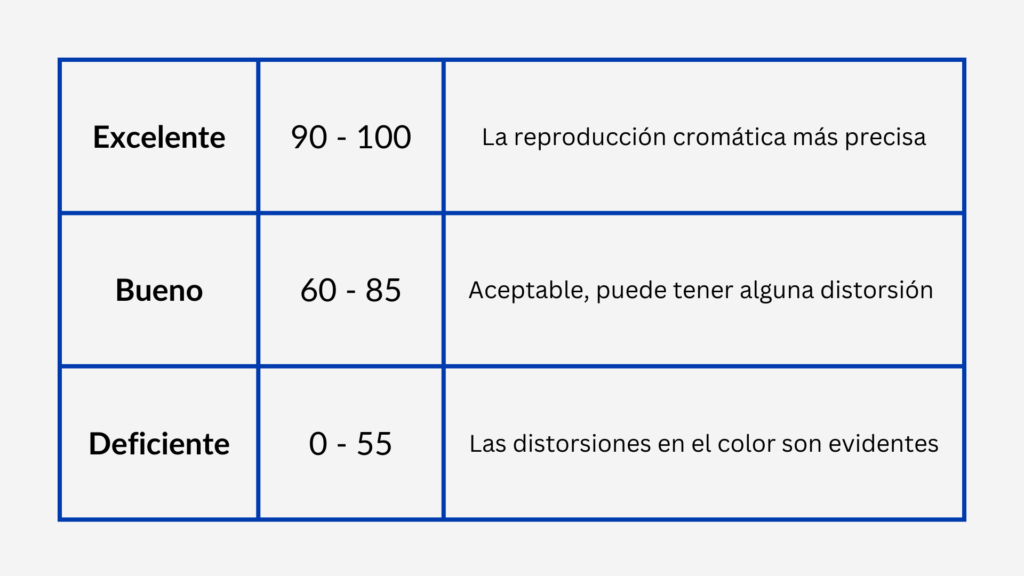This screenshot has width=1024, height=576.
Task: Click the 'Las distorsiones en el color' description
Action: (704, 443)
